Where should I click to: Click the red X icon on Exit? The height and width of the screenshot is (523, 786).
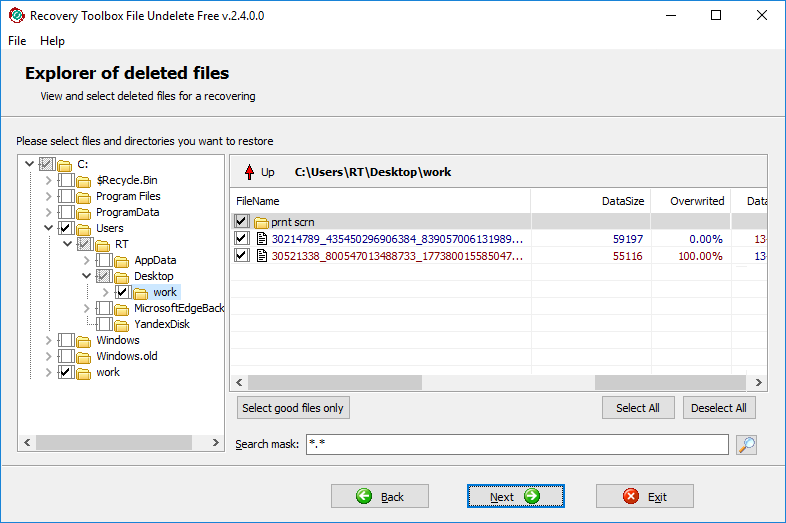pos(631,496)
